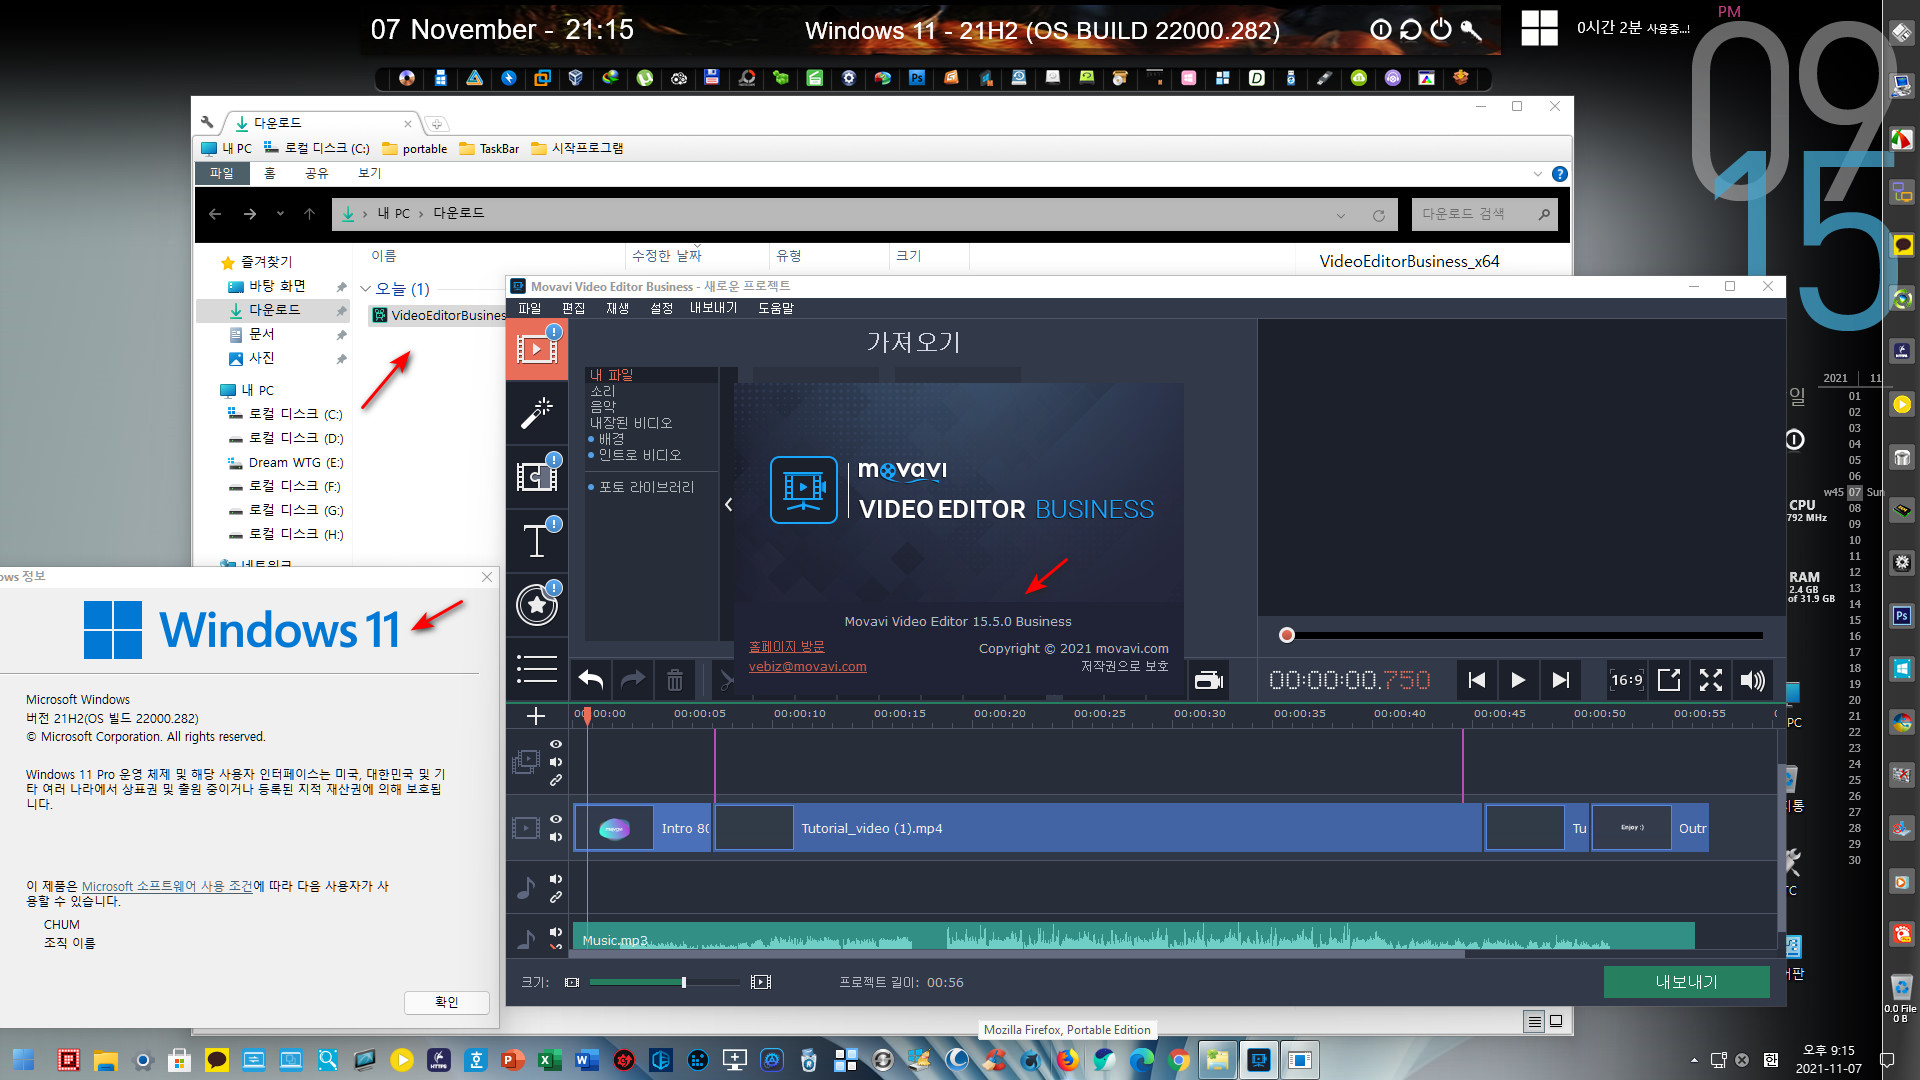Open Explorer help question mark icon
Image resolution: width=1920 pixels, height=1080 pixels.
click(x=1559, y=174)
